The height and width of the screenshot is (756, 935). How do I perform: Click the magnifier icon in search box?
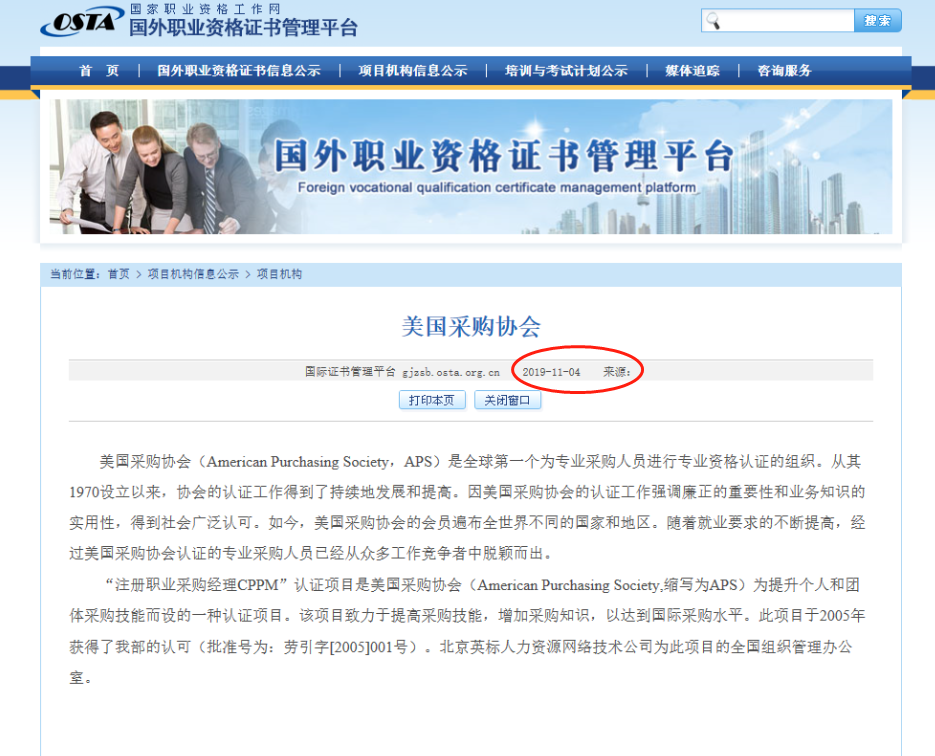point(713,21)
